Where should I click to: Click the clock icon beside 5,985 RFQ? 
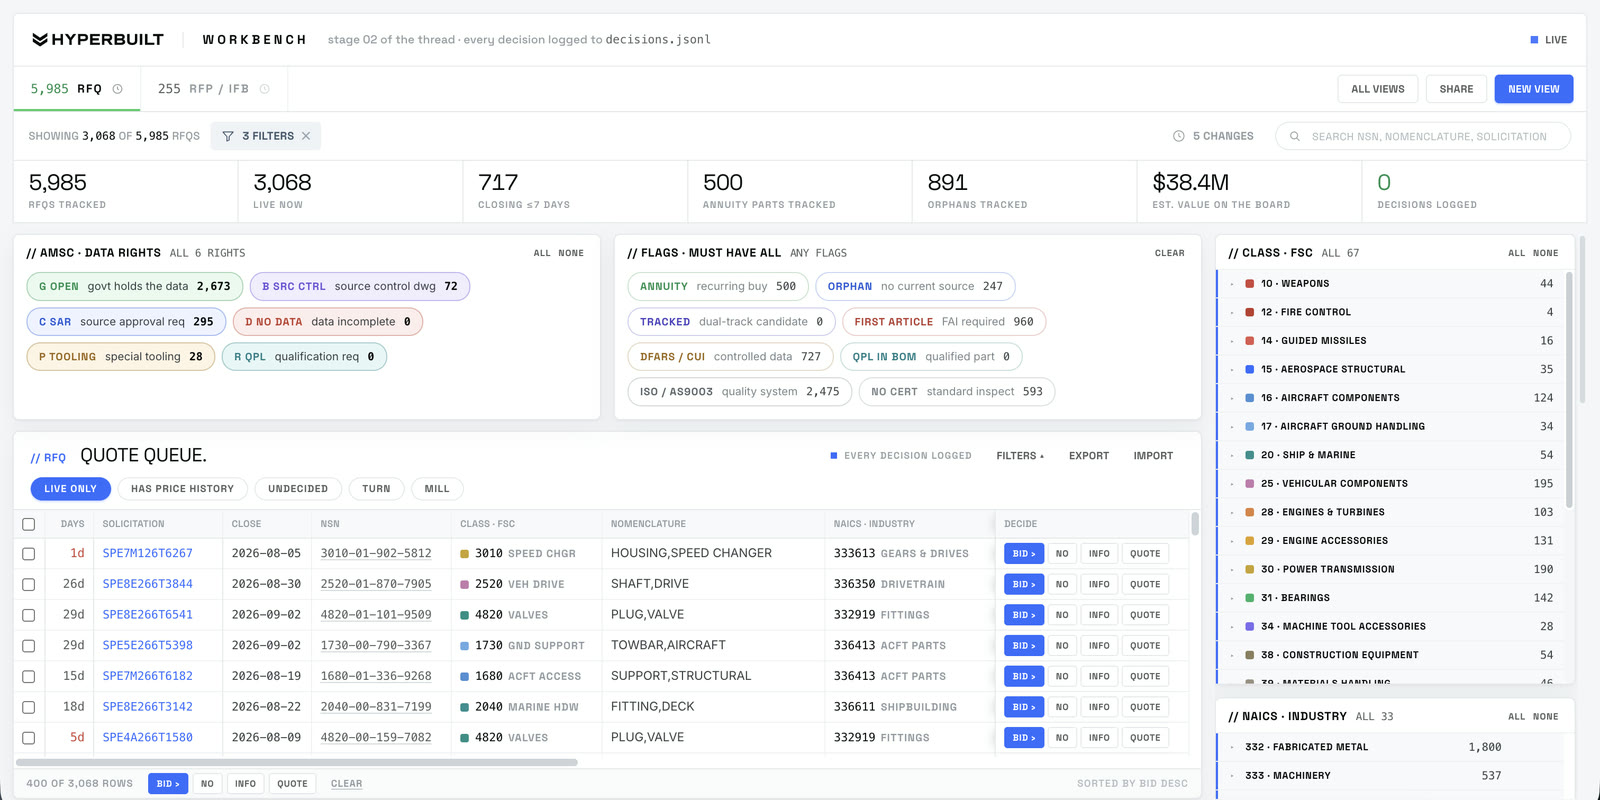click(x=117, y=89)
